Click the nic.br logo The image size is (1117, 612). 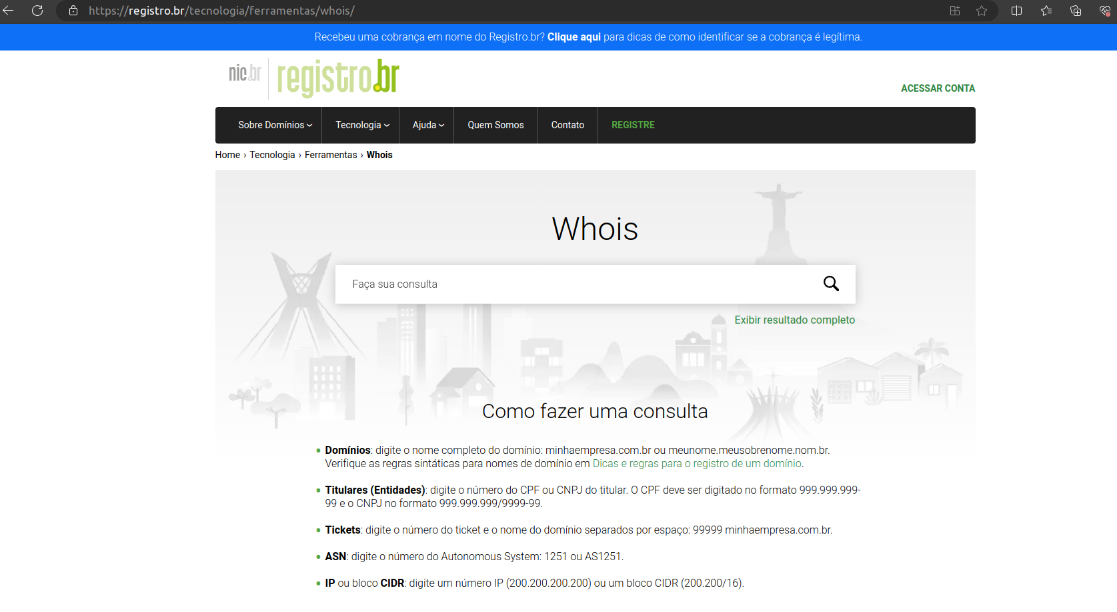coord(244,73)
